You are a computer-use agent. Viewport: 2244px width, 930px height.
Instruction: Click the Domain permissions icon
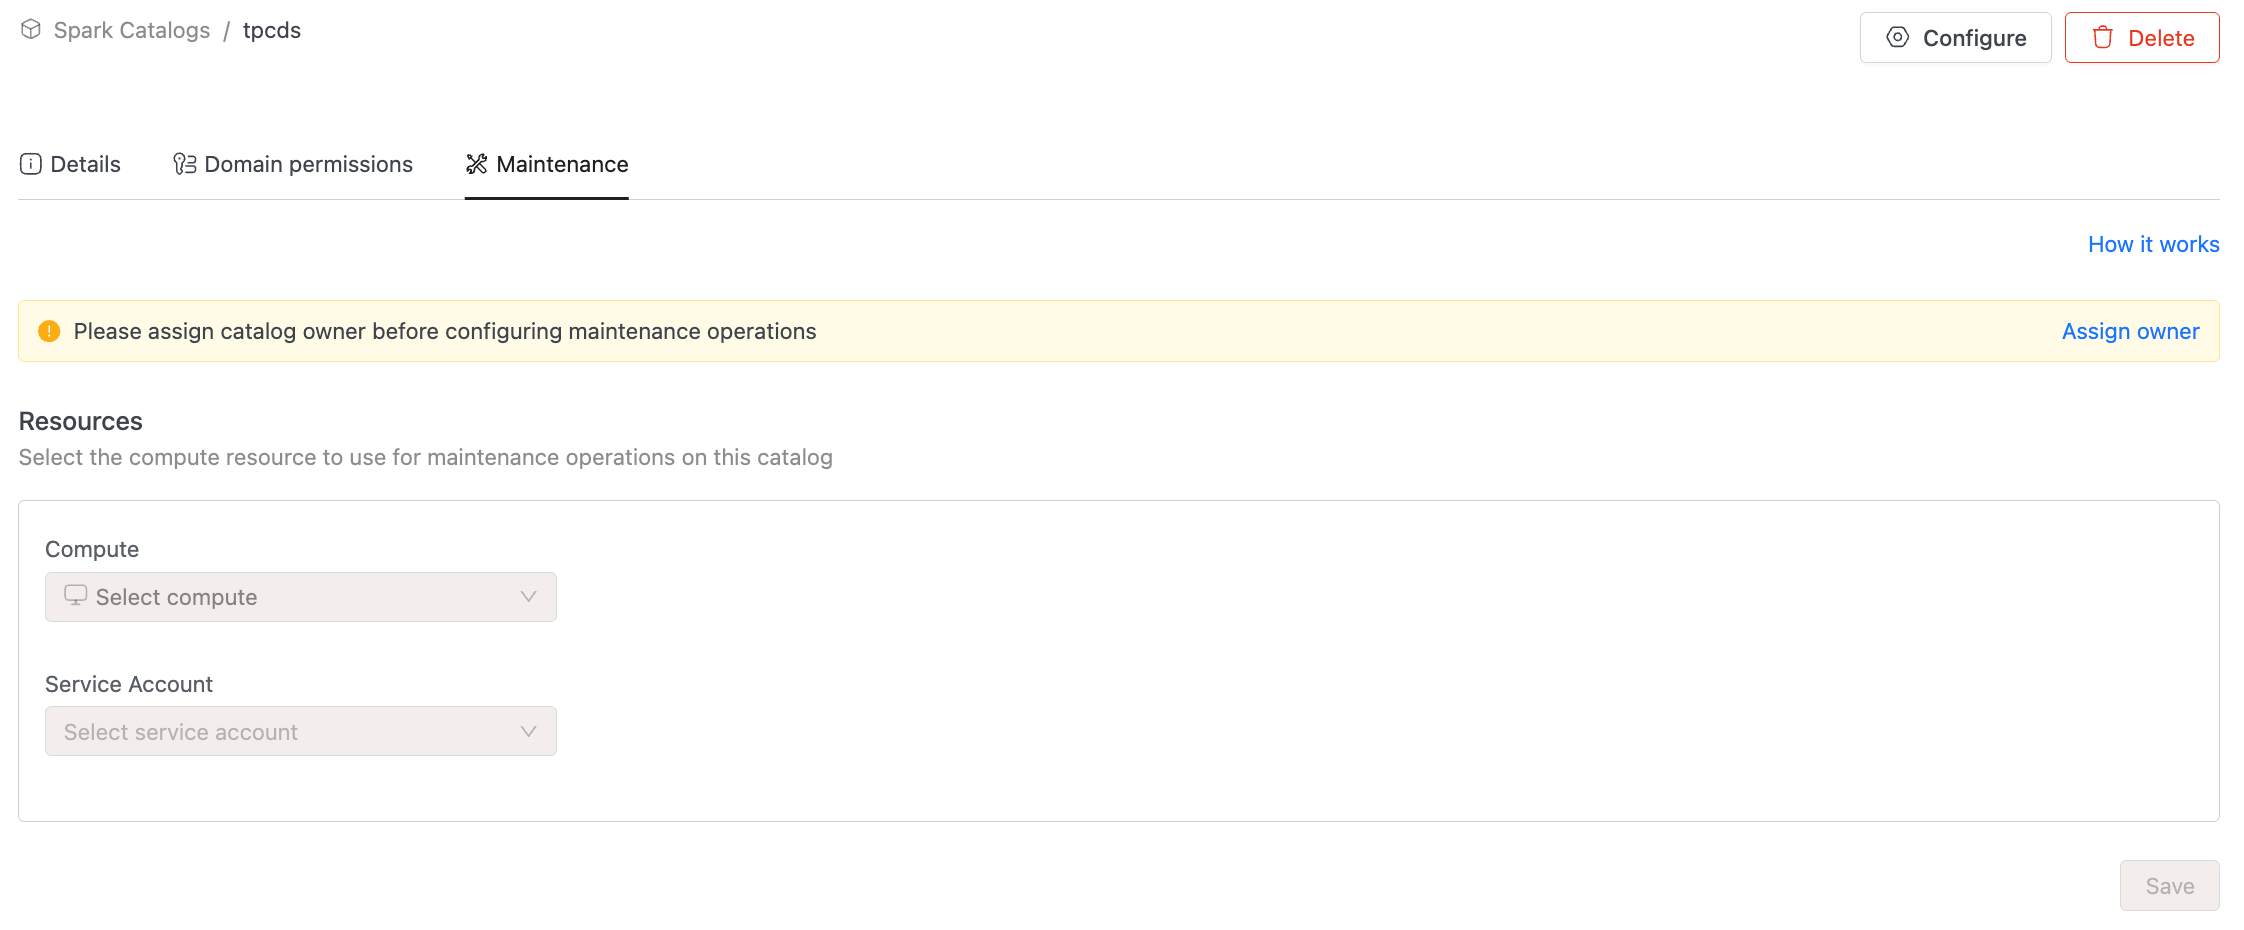tap(185, 164)
